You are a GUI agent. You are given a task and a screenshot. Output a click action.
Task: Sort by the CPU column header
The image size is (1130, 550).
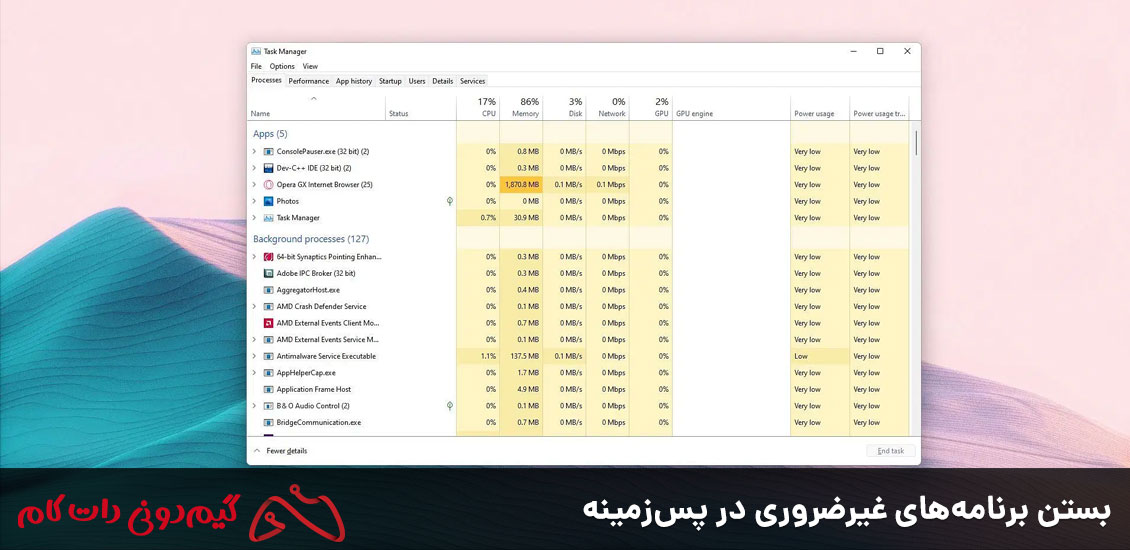479,107
